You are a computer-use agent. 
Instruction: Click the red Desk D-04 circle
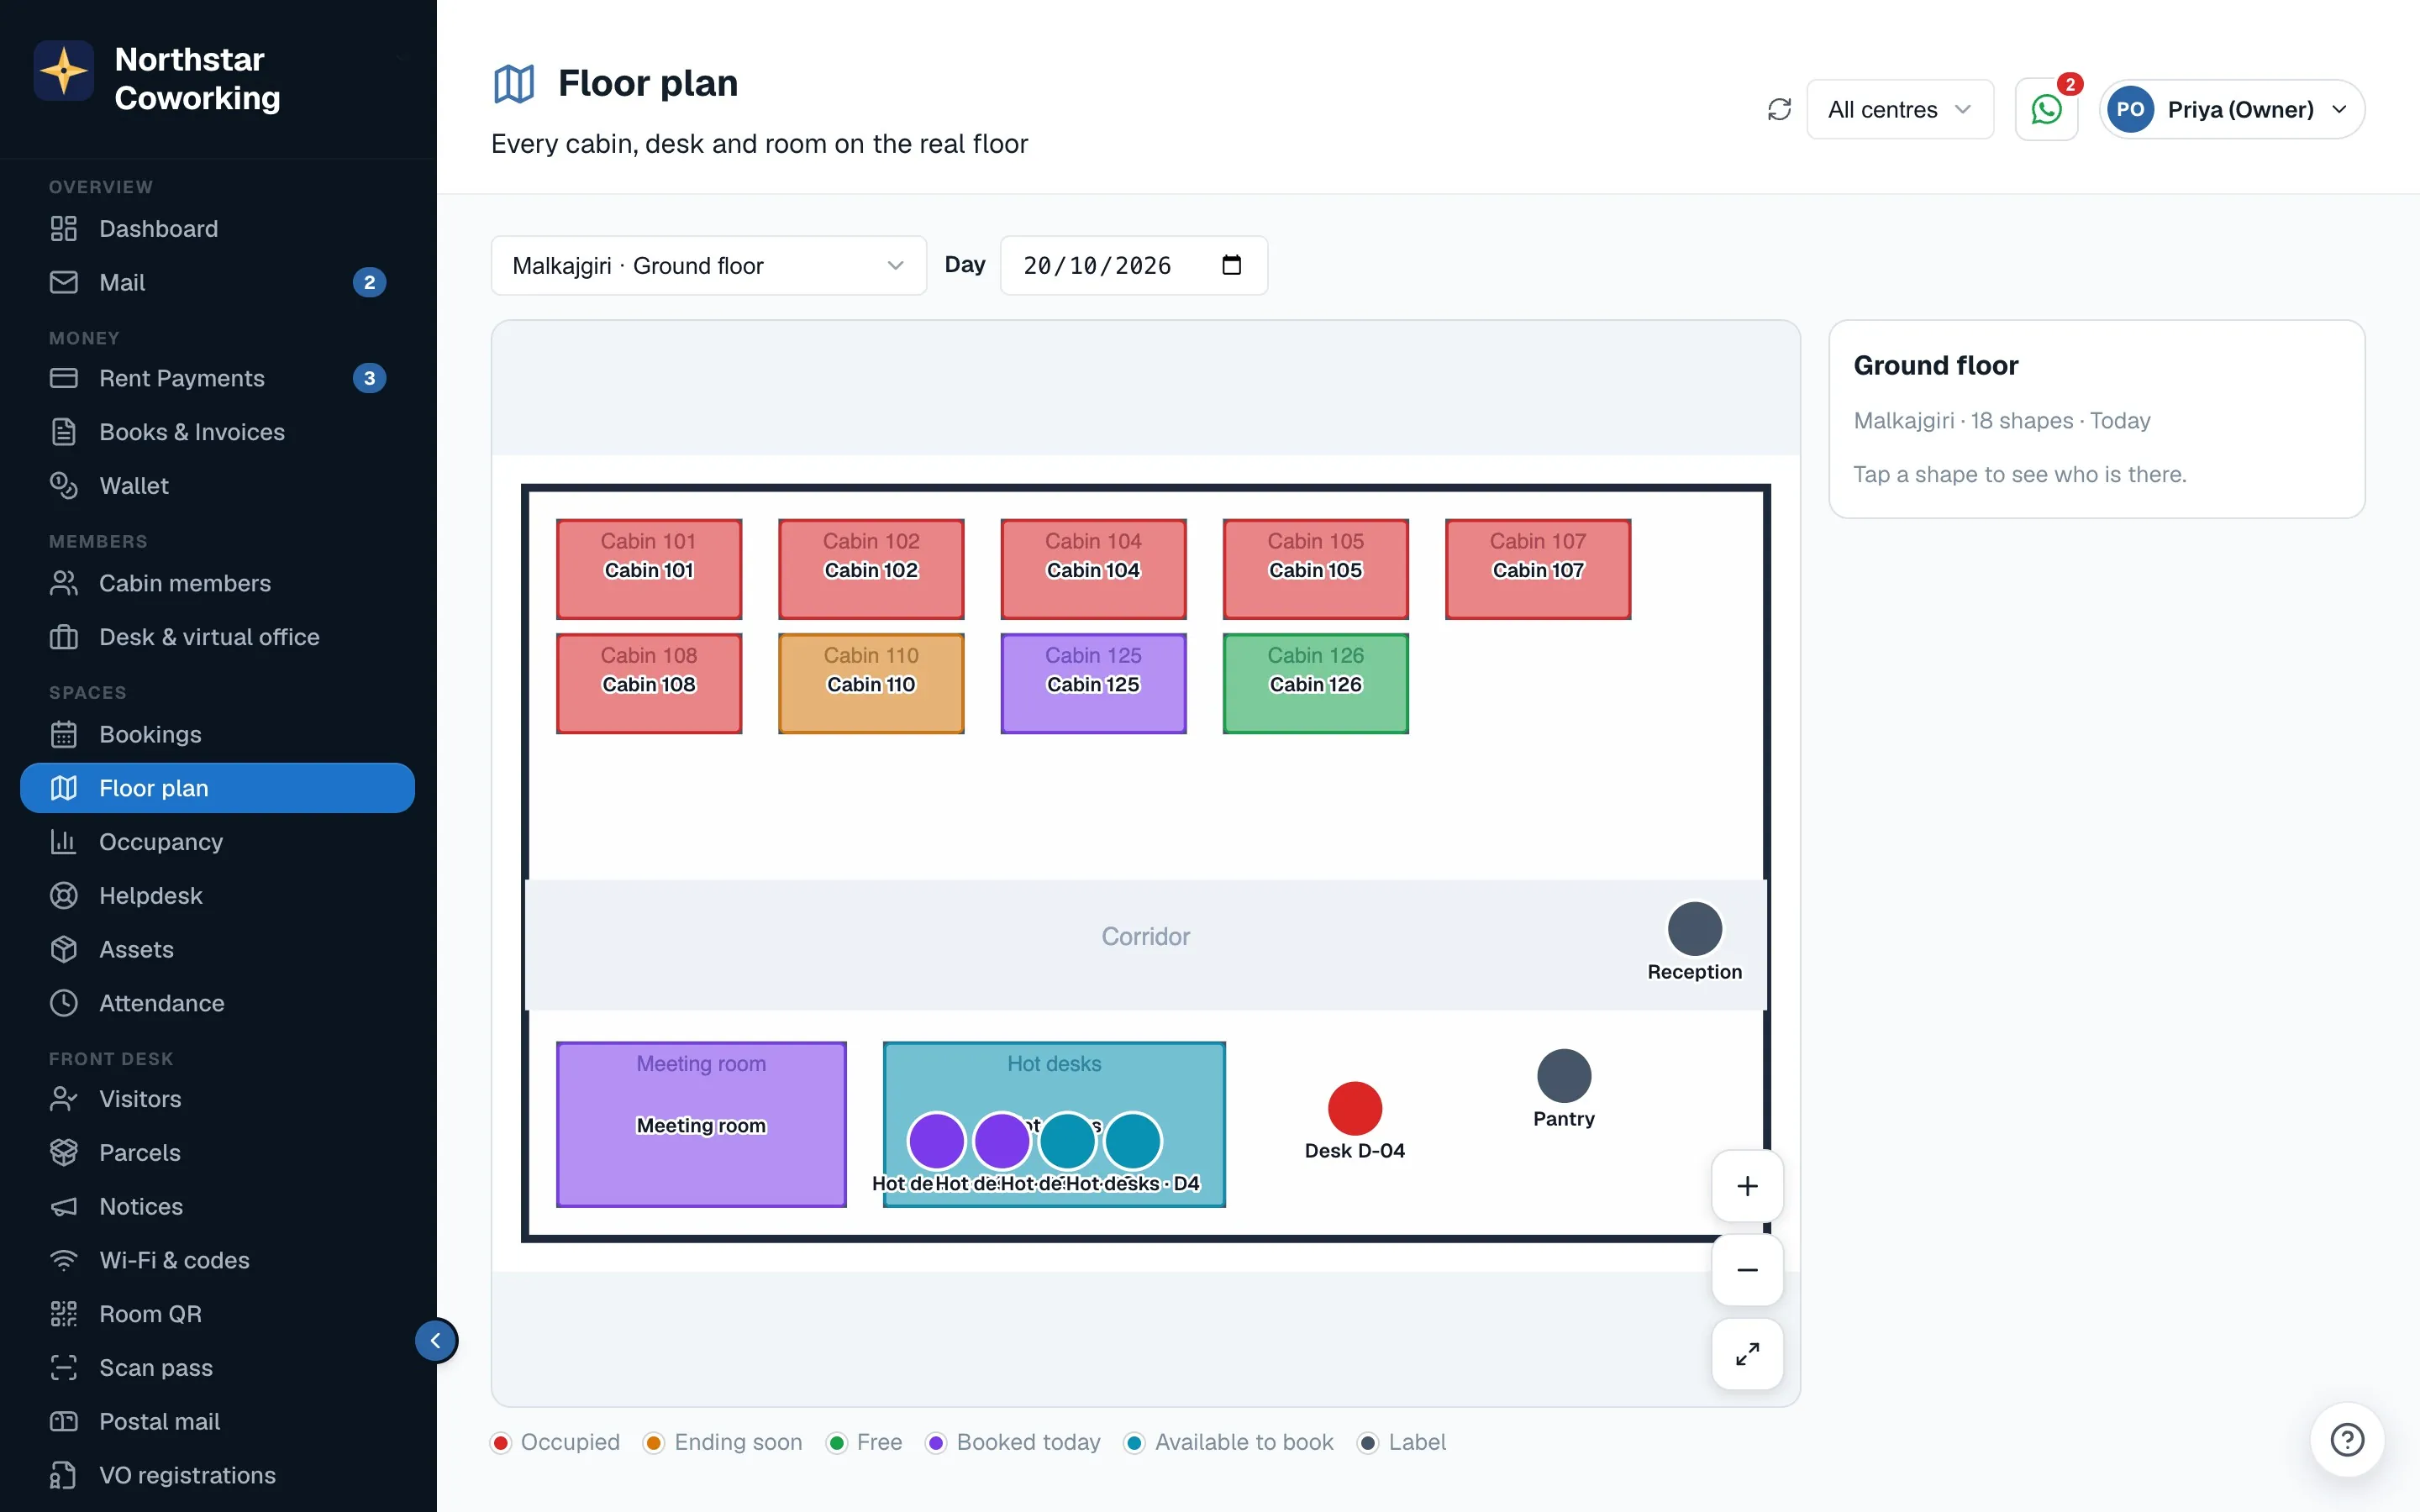pyautogui.click(x=1355, y=1108)
